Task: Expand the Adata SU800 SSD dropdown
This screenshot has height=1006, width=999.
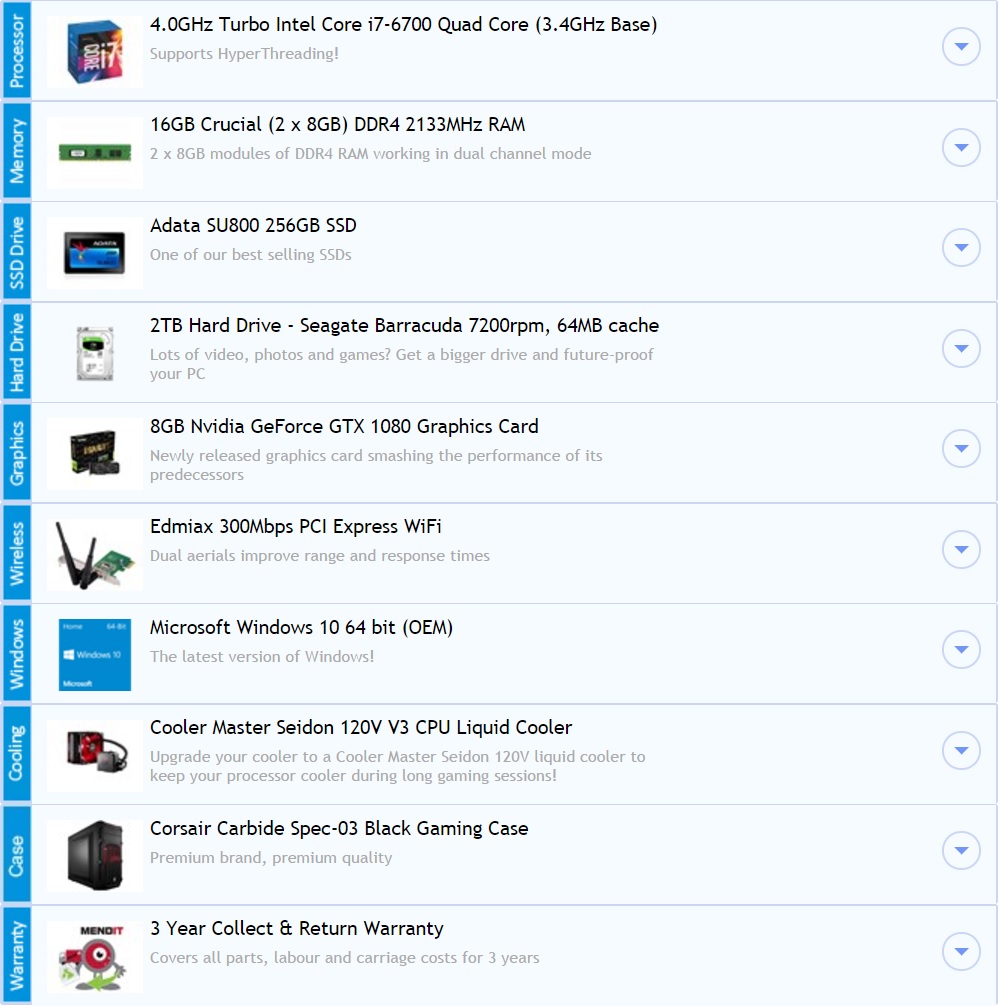Action: pyautogui.click(x=961, y=247)
